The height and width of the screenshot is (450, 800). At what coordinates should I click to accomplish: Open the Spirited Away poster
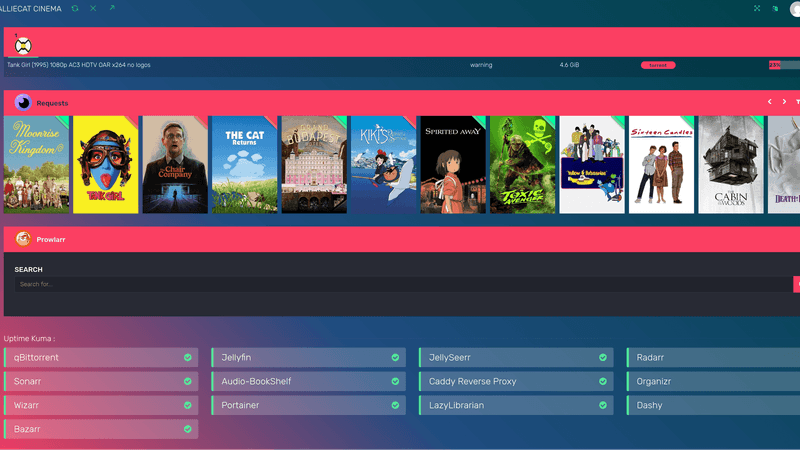453,164
